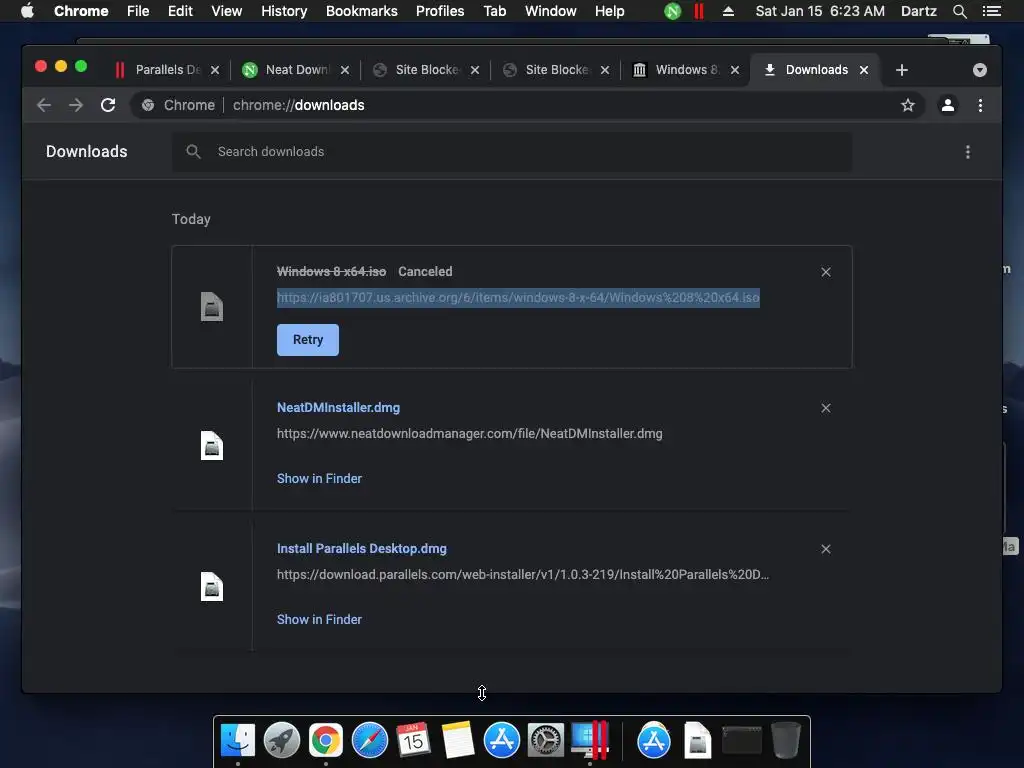
Task: Open the Chrome profile avatar menu
Action: (x=948, y=105)
